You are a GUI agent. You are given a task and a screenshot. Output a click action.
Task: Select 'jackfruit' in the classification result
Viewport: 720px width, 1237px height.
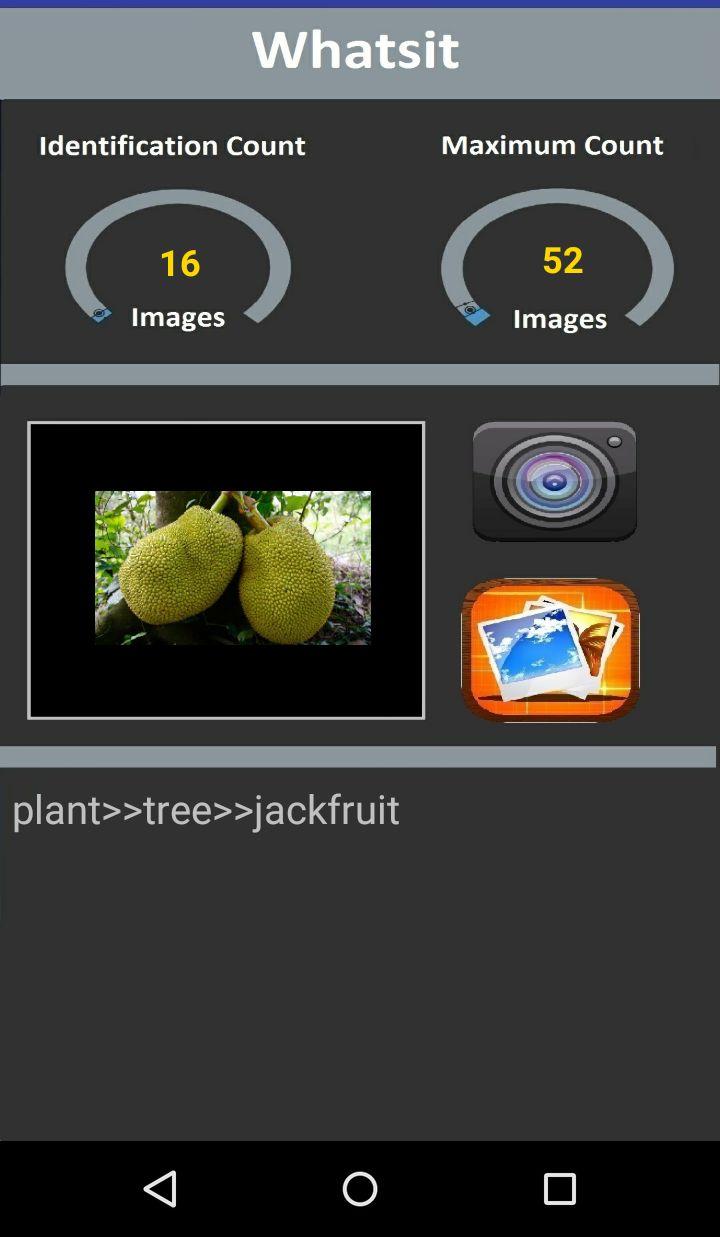coord(327,810)
